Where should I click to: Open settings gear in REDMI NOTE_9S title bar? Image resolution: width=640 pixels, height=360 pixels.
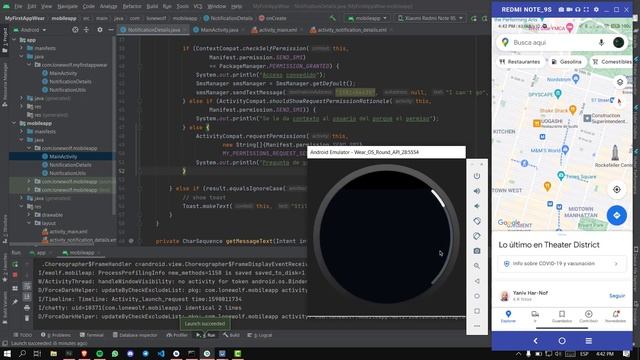point(596,9)
